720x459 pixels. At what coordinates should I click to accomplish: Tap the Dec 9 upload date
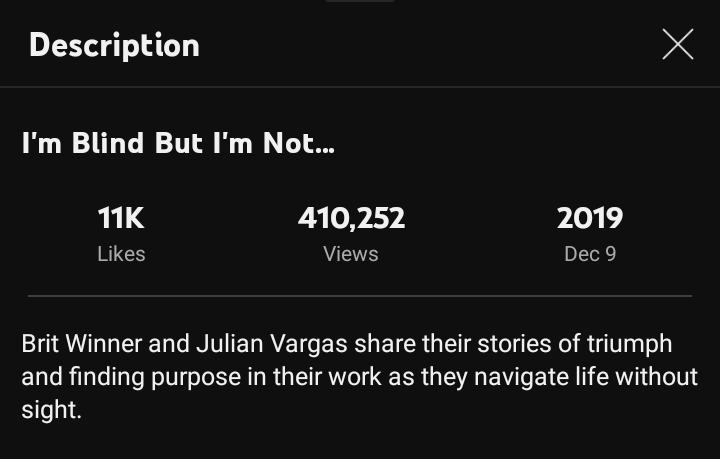[590, 254]
